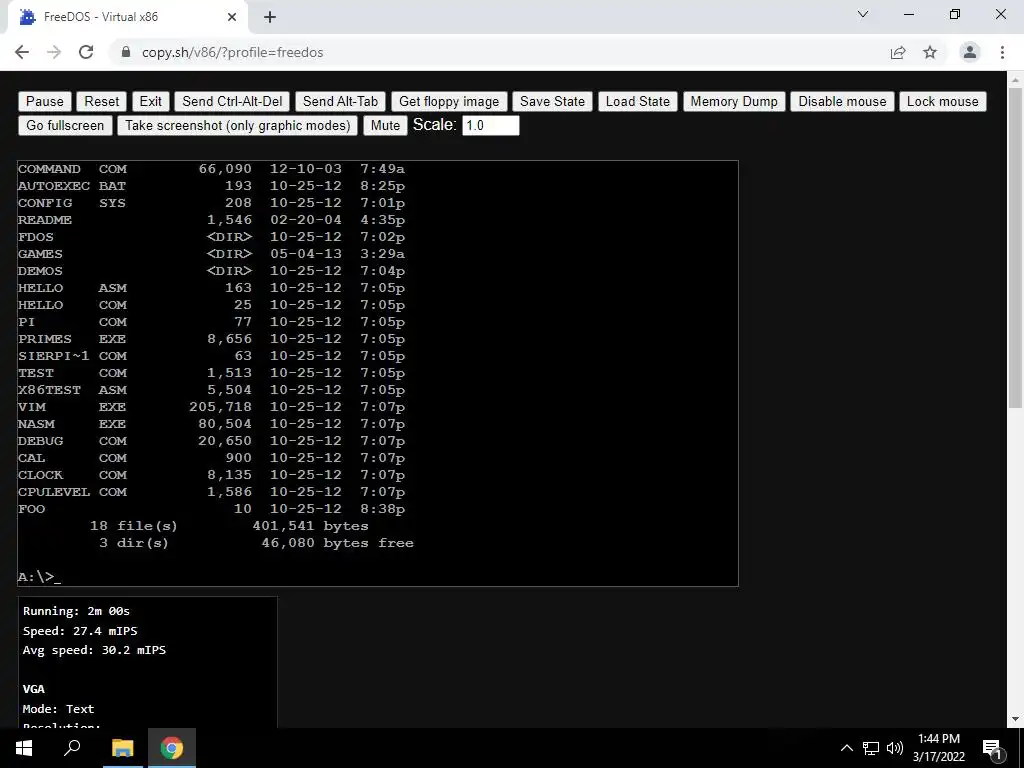Click the SIERPI~1 COM entry
The width and height of the screenshot is (1024, 768).
[211, 356]
